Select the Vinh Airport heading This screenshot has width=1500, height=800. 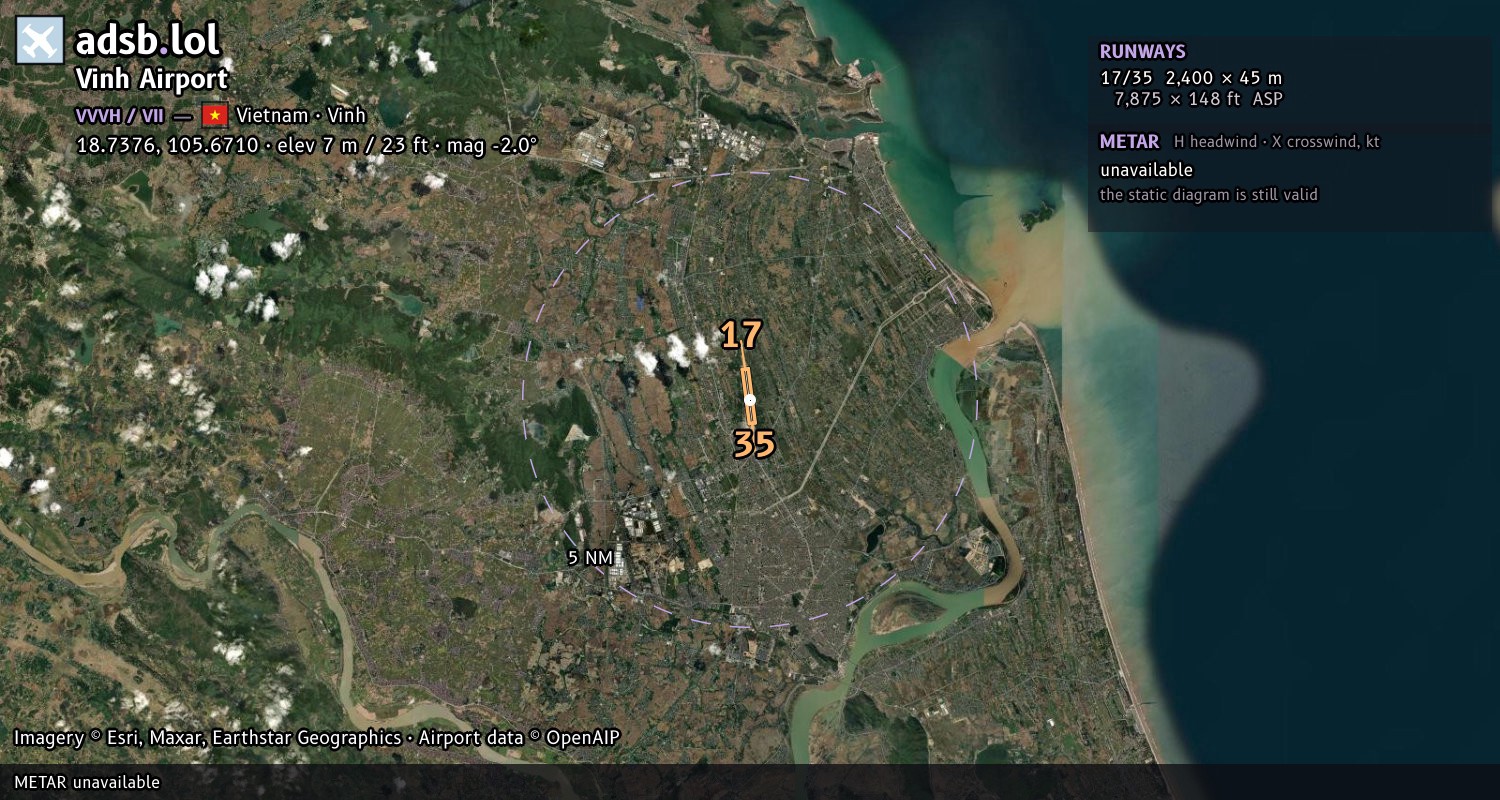click(152, 79)
